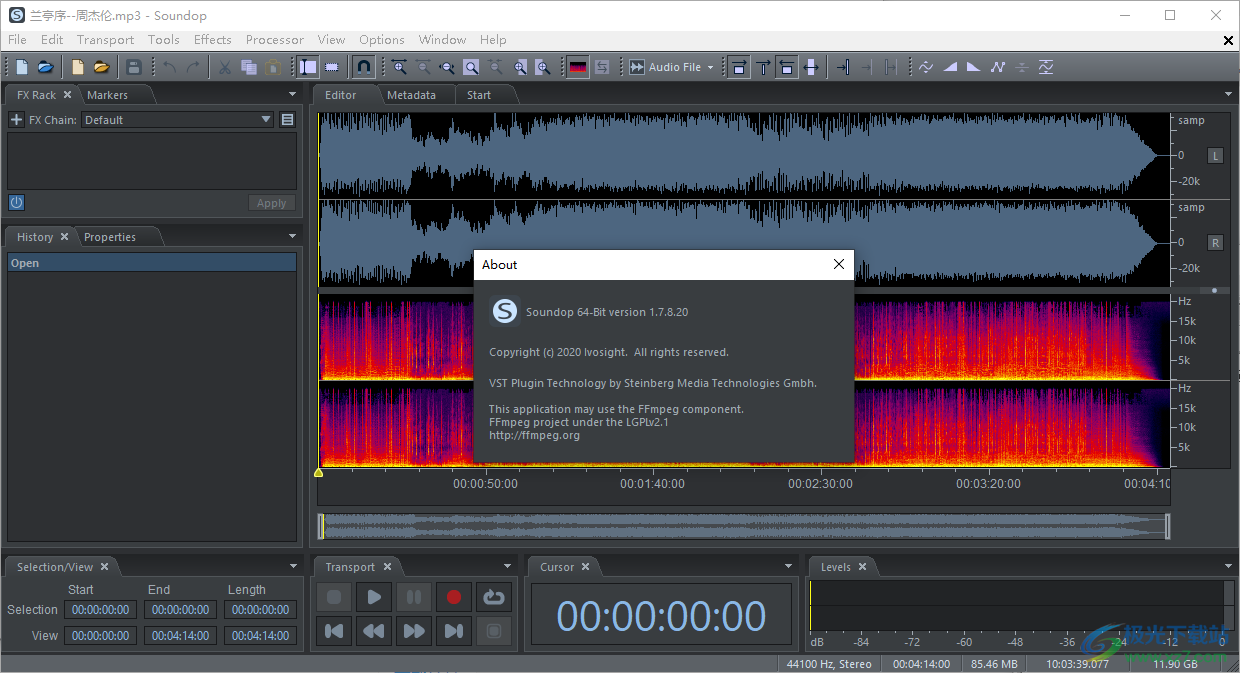Close the Levels panel tab
Image resolution: width=1240 pixels, height=673 pixels.
(862, 567)
